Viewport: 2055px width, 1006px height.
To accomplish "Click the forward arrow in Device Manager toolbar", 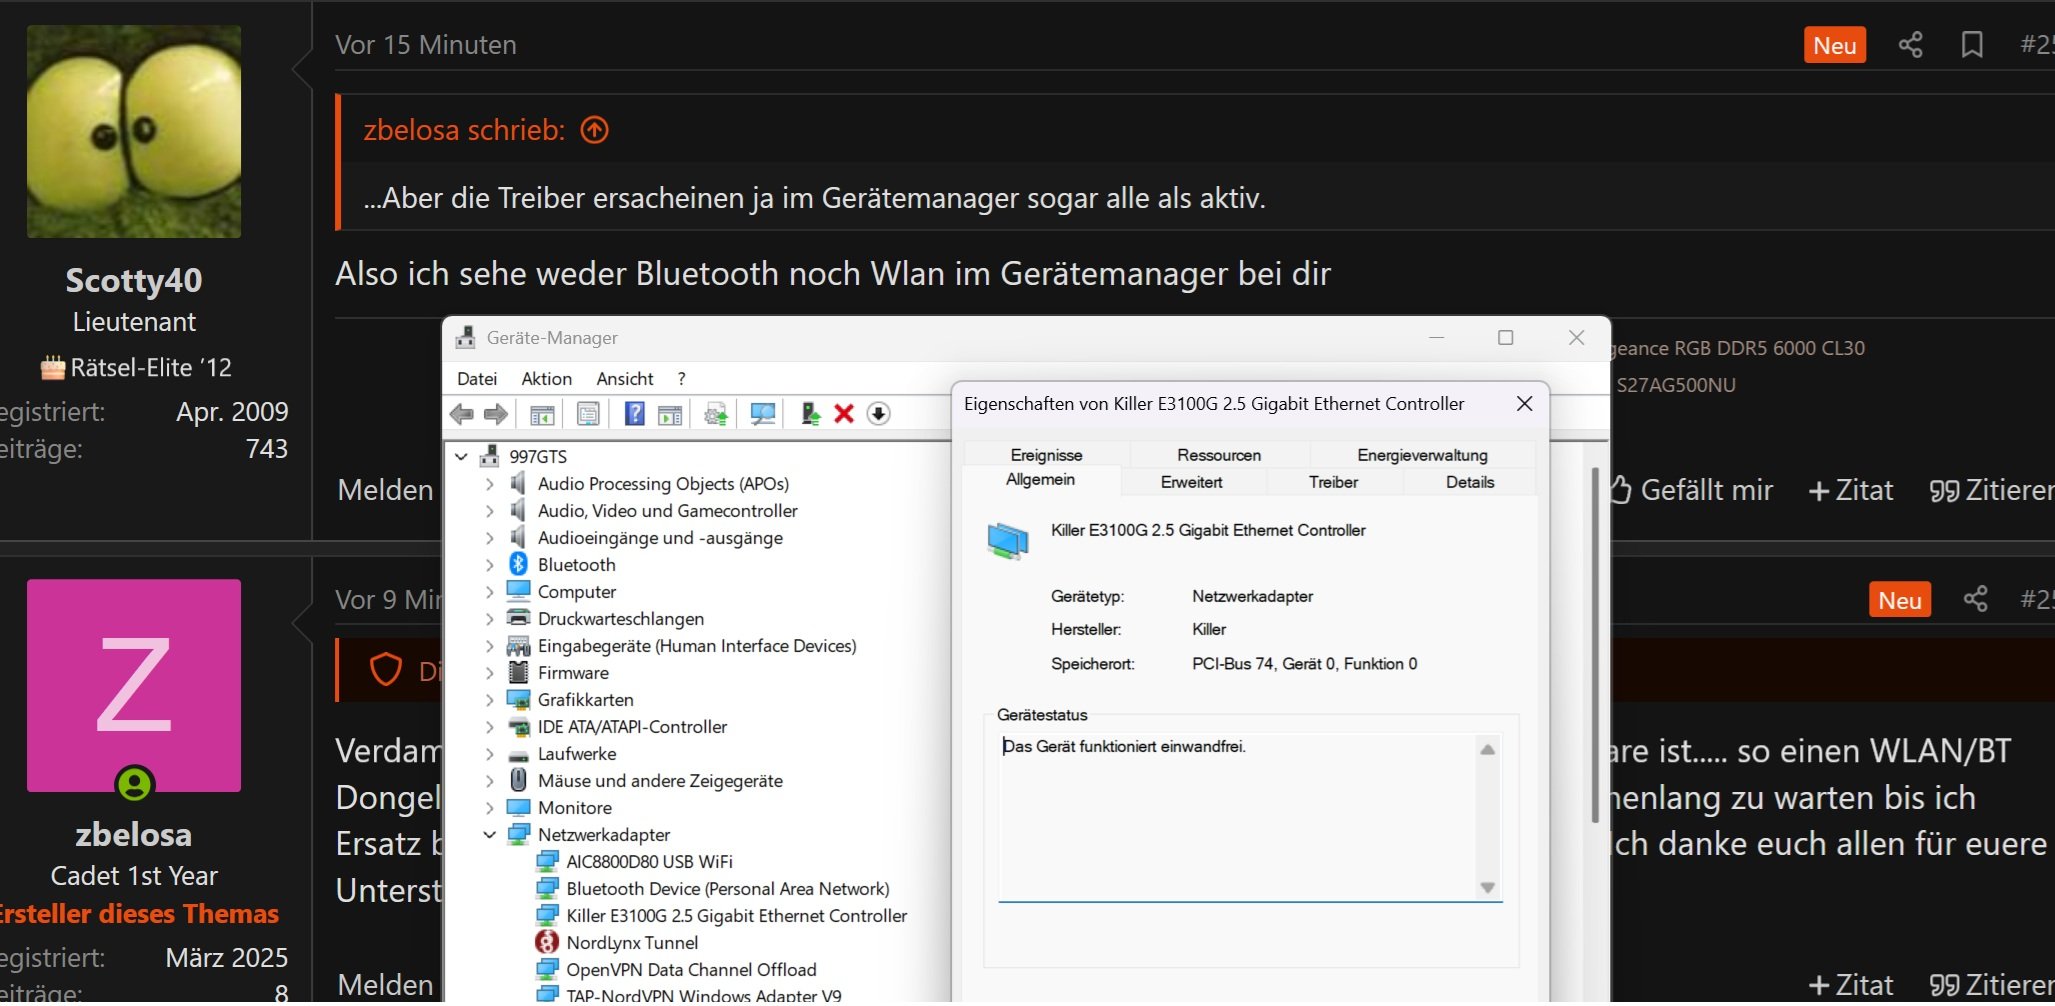I will [x=496, y=414].
